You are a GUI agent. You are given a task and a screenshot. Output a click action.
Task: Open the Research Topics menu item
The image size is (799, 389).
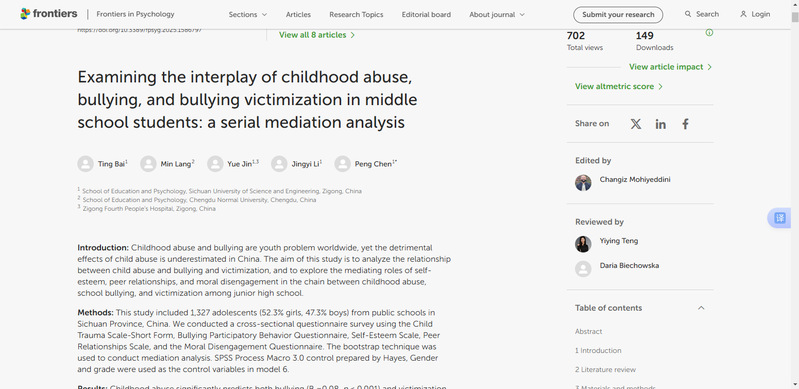[356, 14]
